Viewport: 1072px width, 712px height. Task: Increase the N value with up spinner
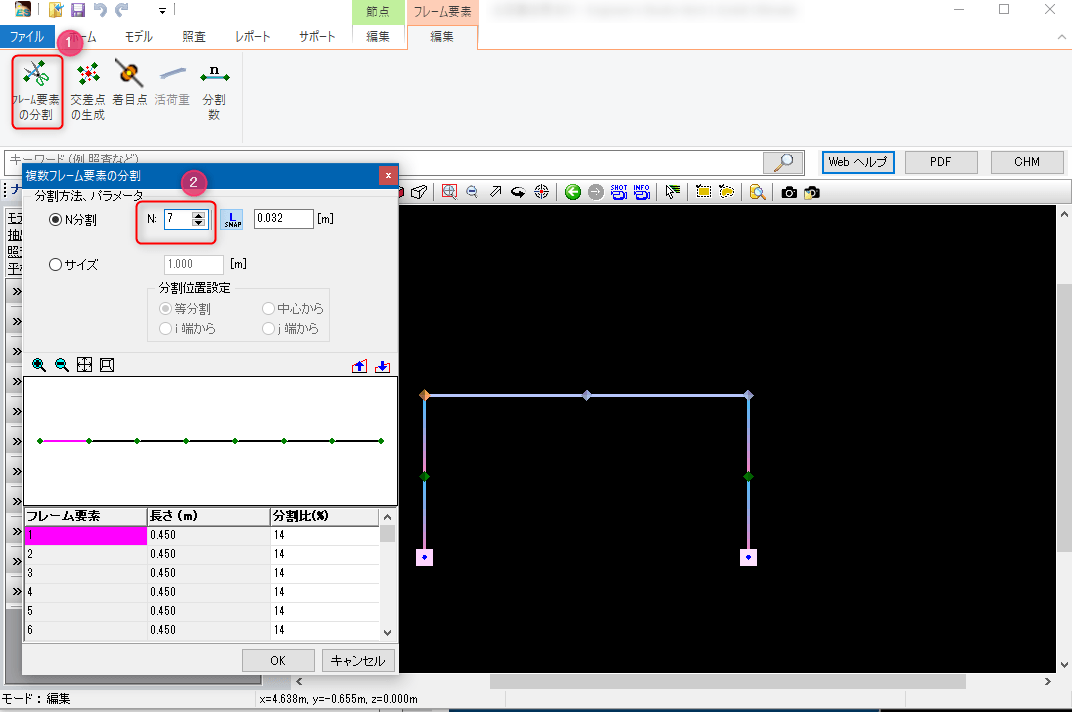click(198, 214)
